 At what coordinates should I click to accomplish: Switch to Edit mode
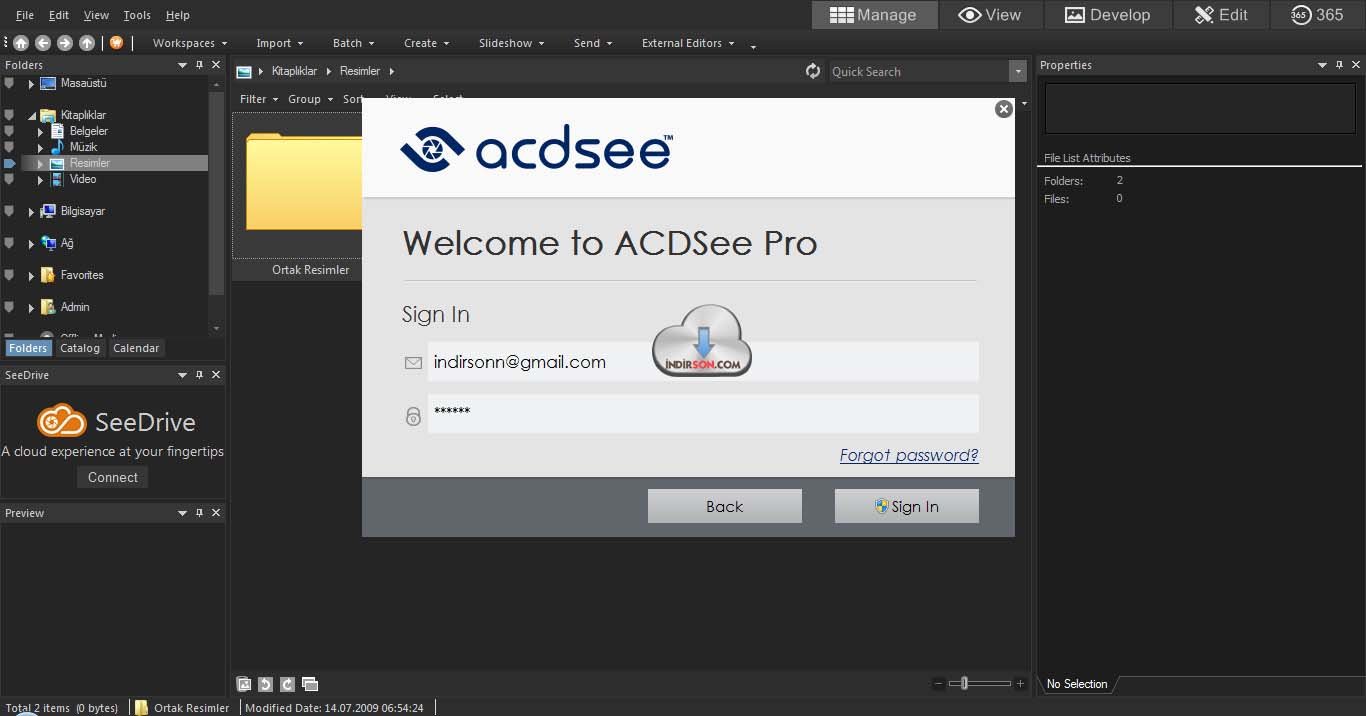click(x=1219, y=15)
